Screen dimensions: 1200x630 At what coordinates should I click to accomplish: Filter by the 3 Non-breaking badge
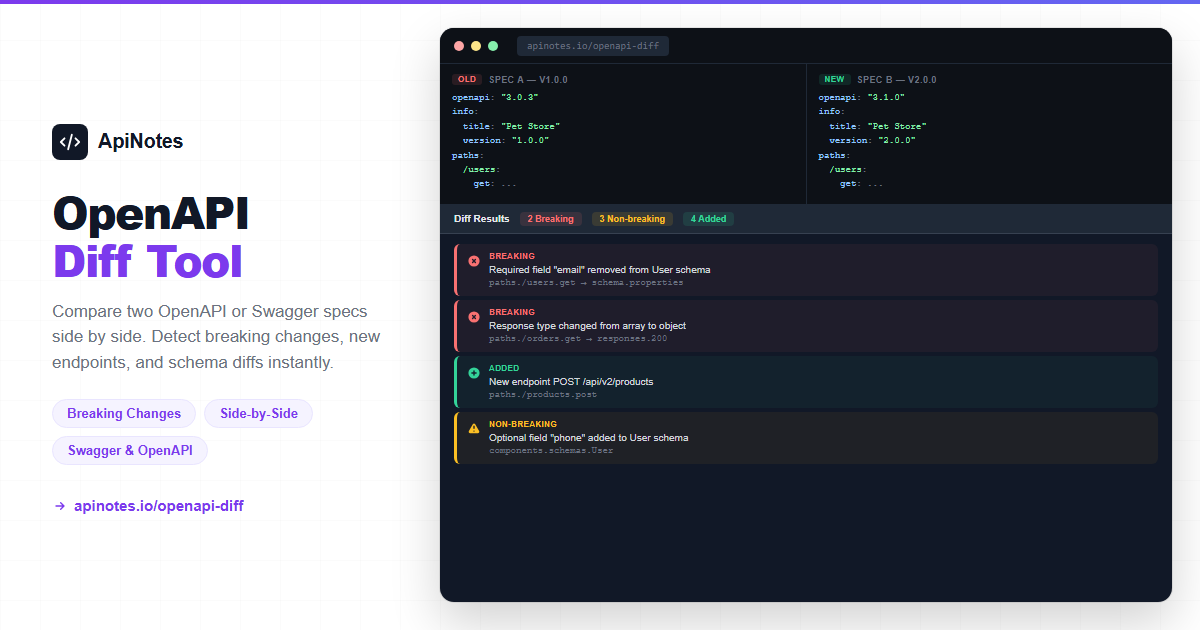(632, 219)
